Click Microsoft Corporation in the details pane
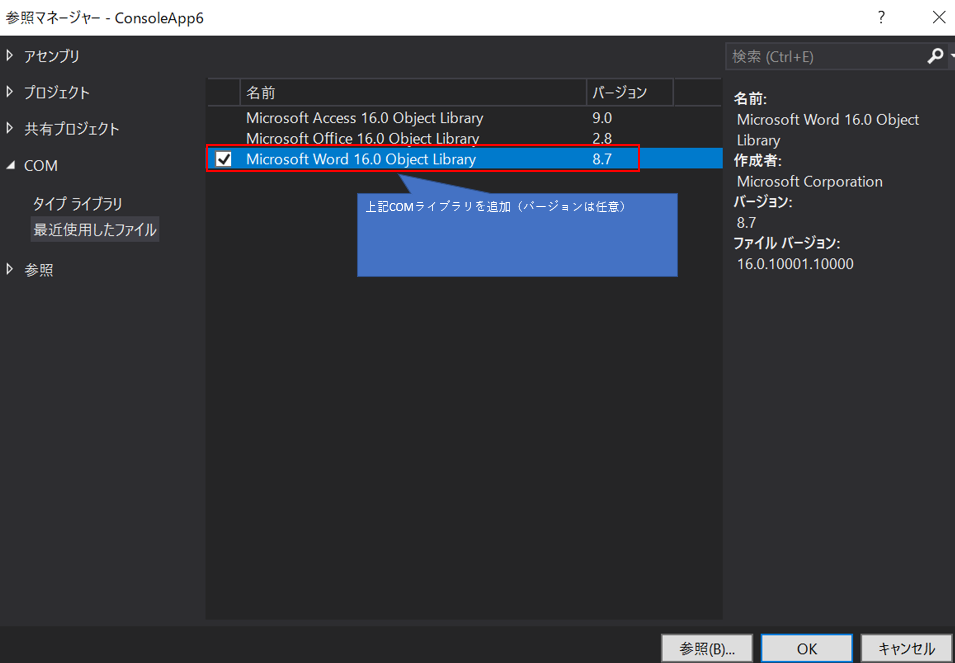 pos(809,181)
